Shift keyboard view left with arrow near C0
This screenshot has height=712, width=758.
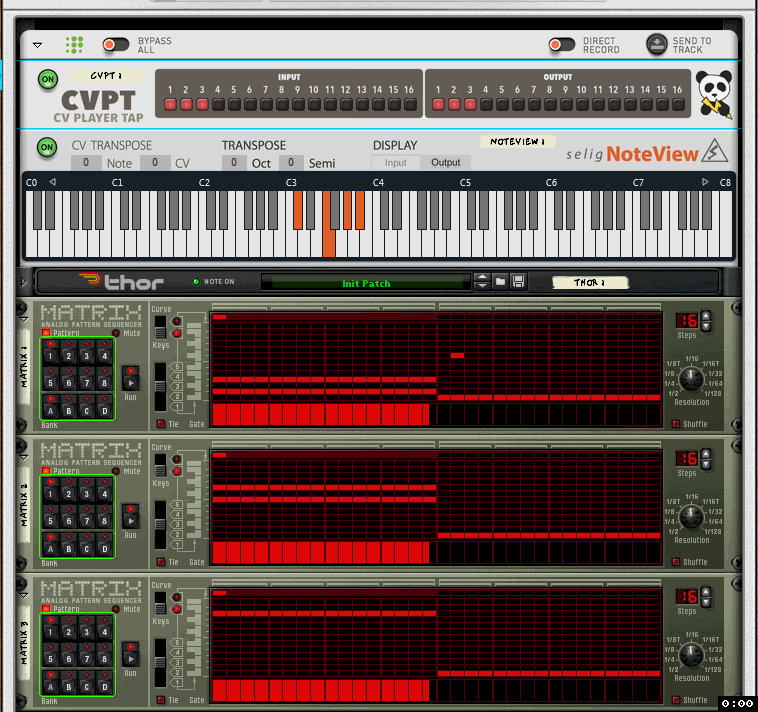(x=53, y=182)
